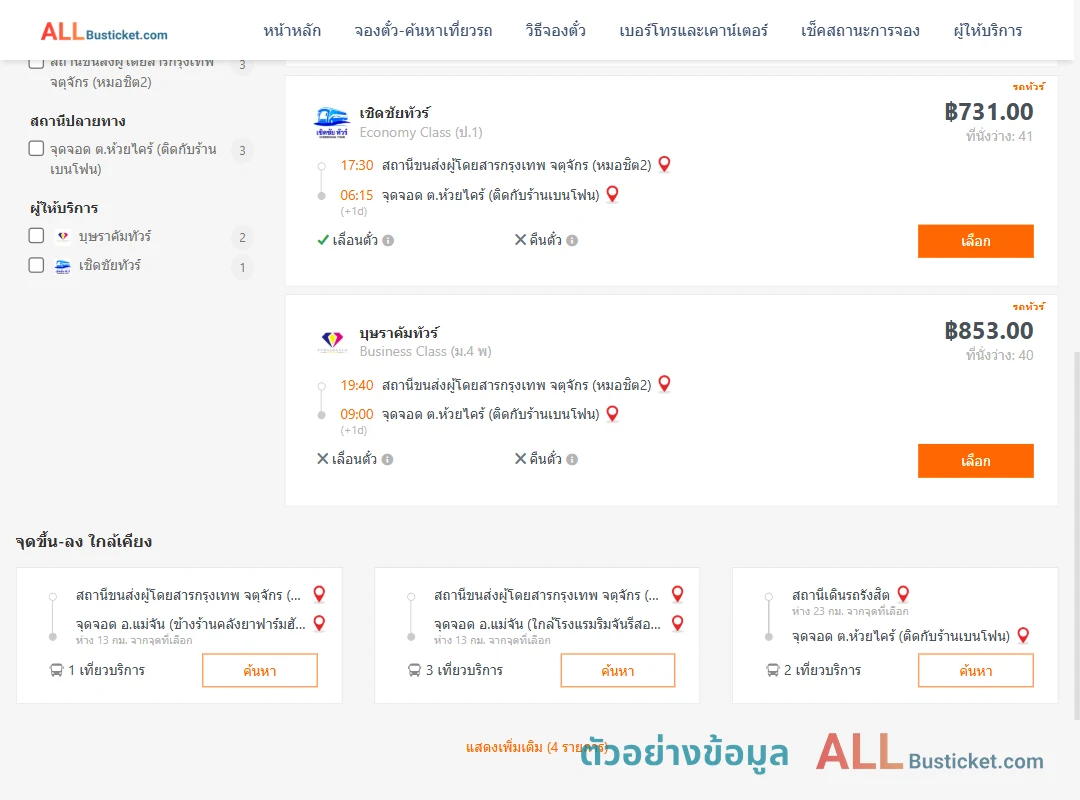1080x800 pixels.
Task: Click เชิดชัยทัวร์ logo on the 731 baht trip
Action: (x=331, y=123)
